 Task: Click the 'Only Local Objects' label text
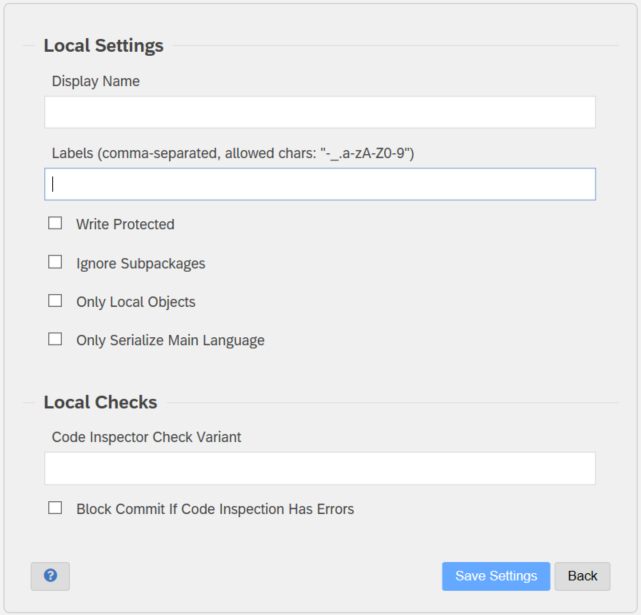tap(136, 302)
